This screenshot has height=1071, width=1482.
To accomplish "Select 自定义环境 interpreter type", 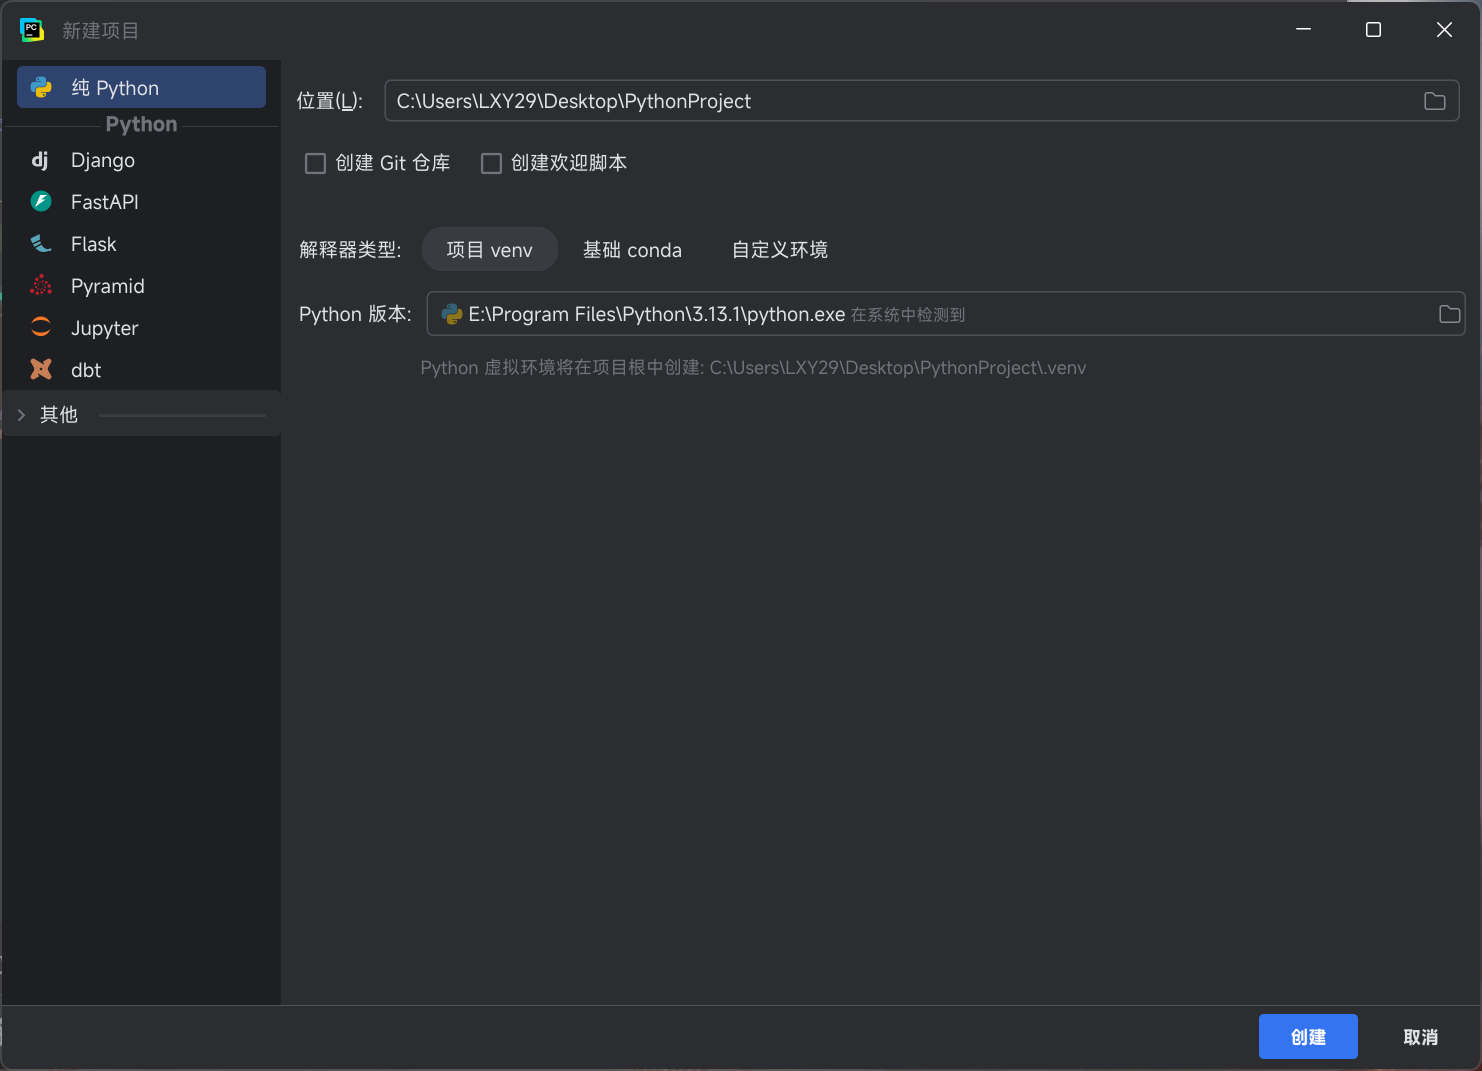I will pyautogui.click(x=780, y=250).
